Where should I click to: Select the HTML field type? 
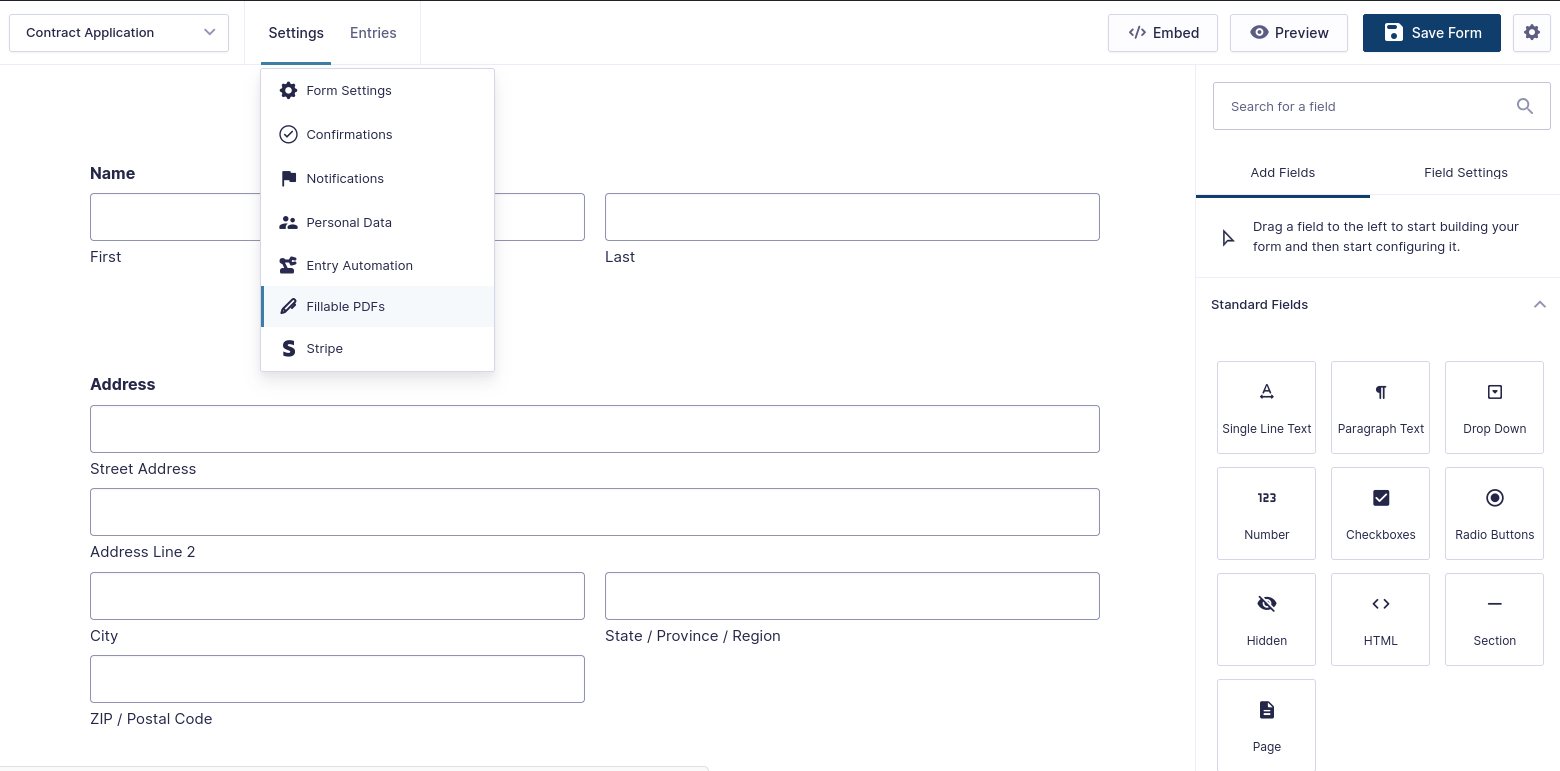[x=1380, y=619]
